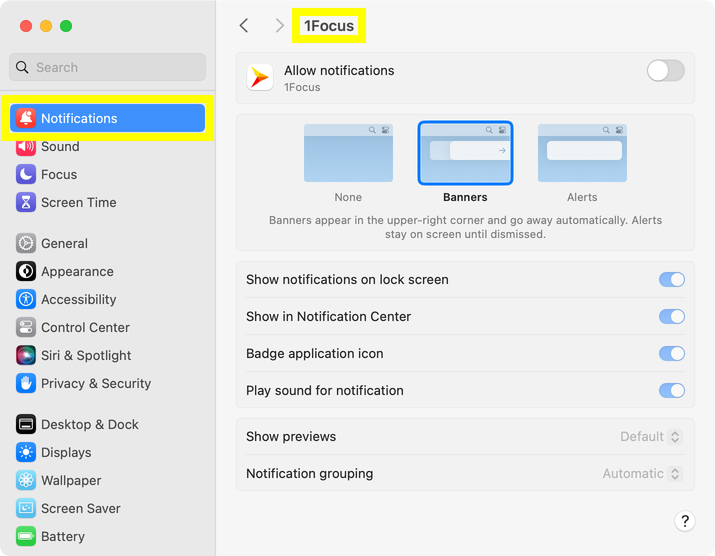Click the Allow notifications label
The image size is (715, 556).
pos(339,70)
